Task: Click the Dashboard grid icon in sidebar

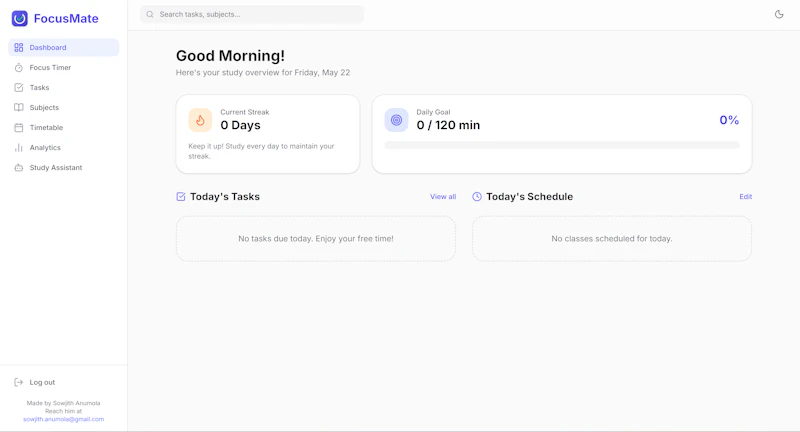Action: [19, 47]
